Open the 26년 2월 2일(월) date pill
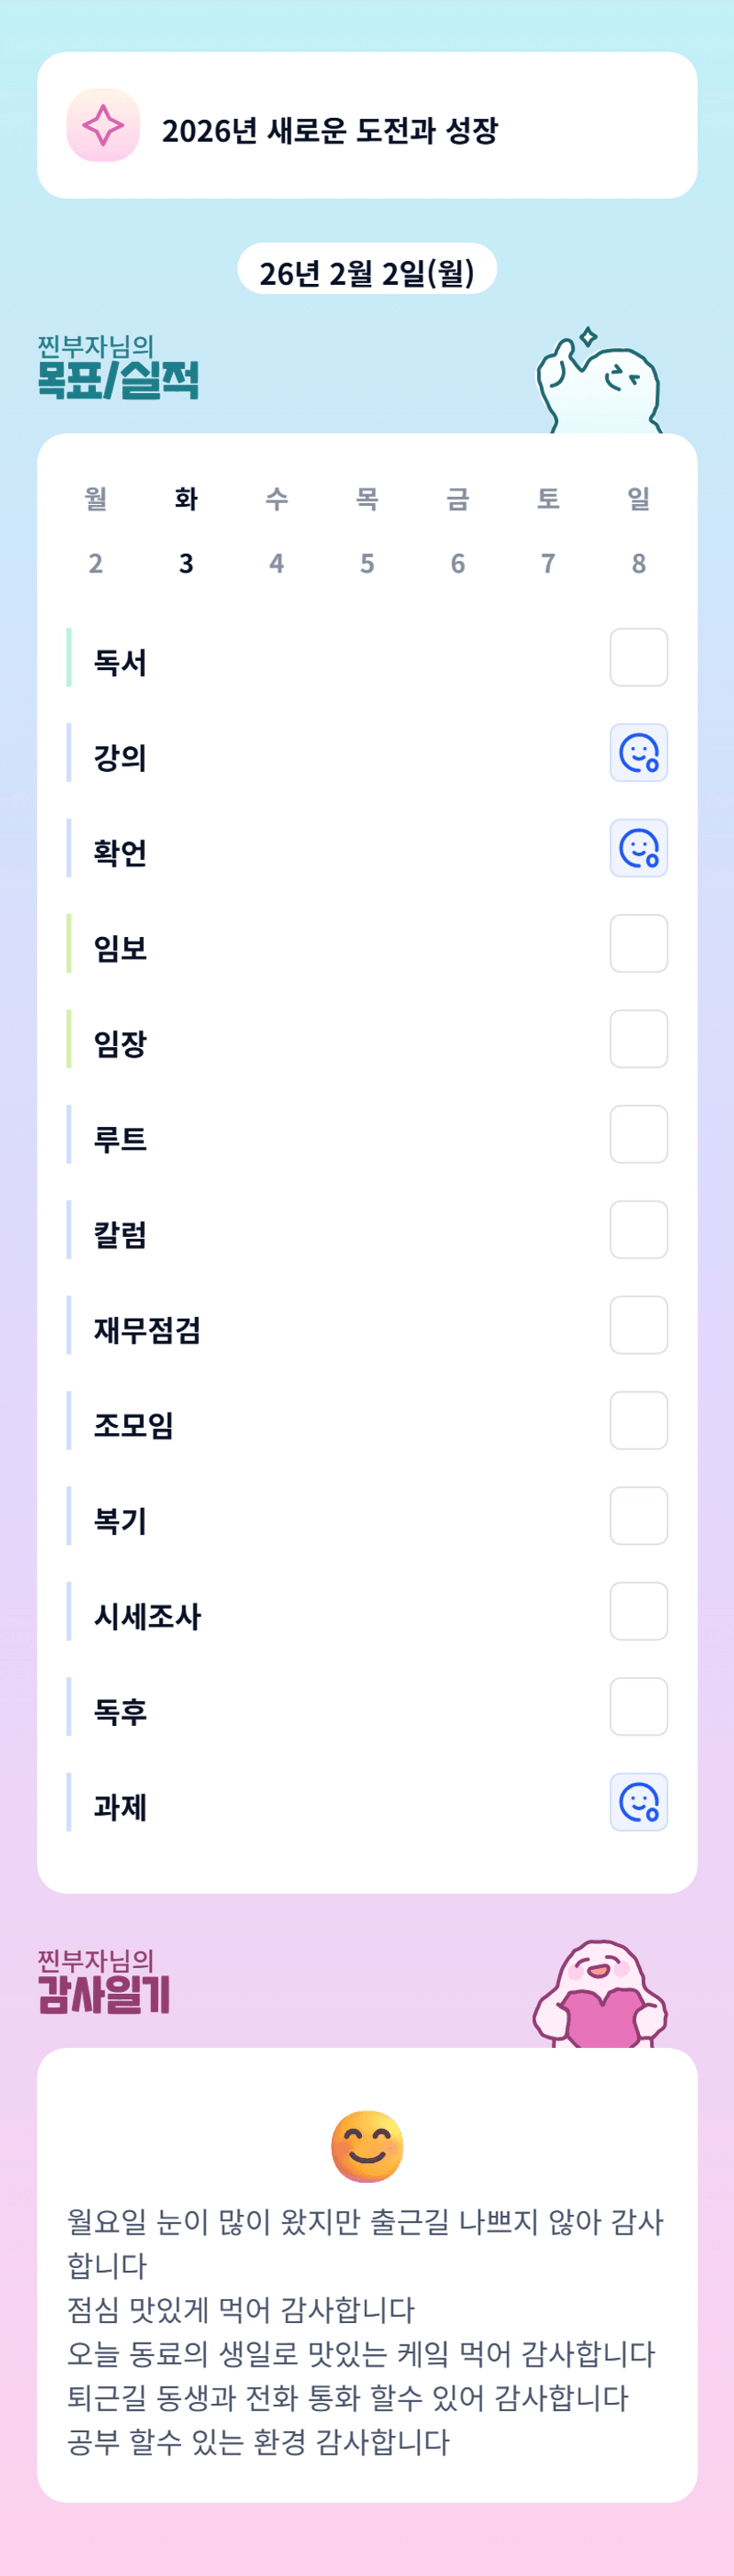The image size is (734, 2576). point(367,271)
